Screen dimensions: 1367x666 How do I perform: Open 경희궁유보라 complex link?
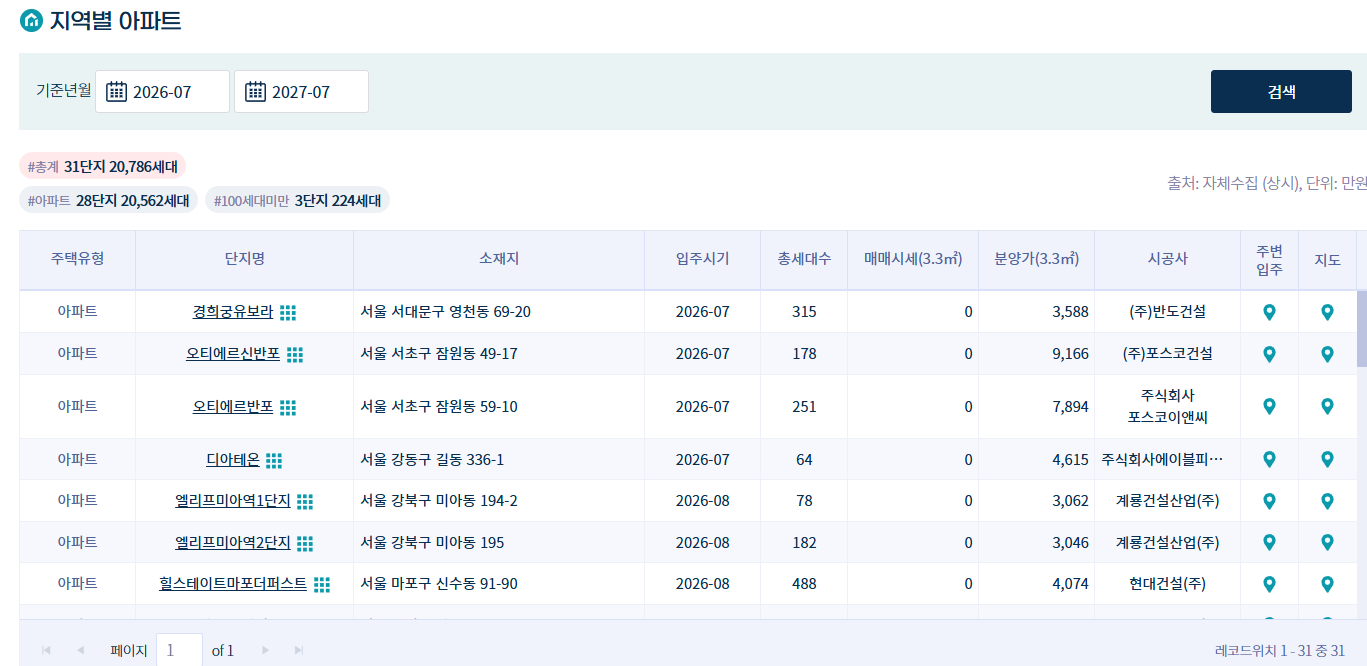tap(233, 312)
